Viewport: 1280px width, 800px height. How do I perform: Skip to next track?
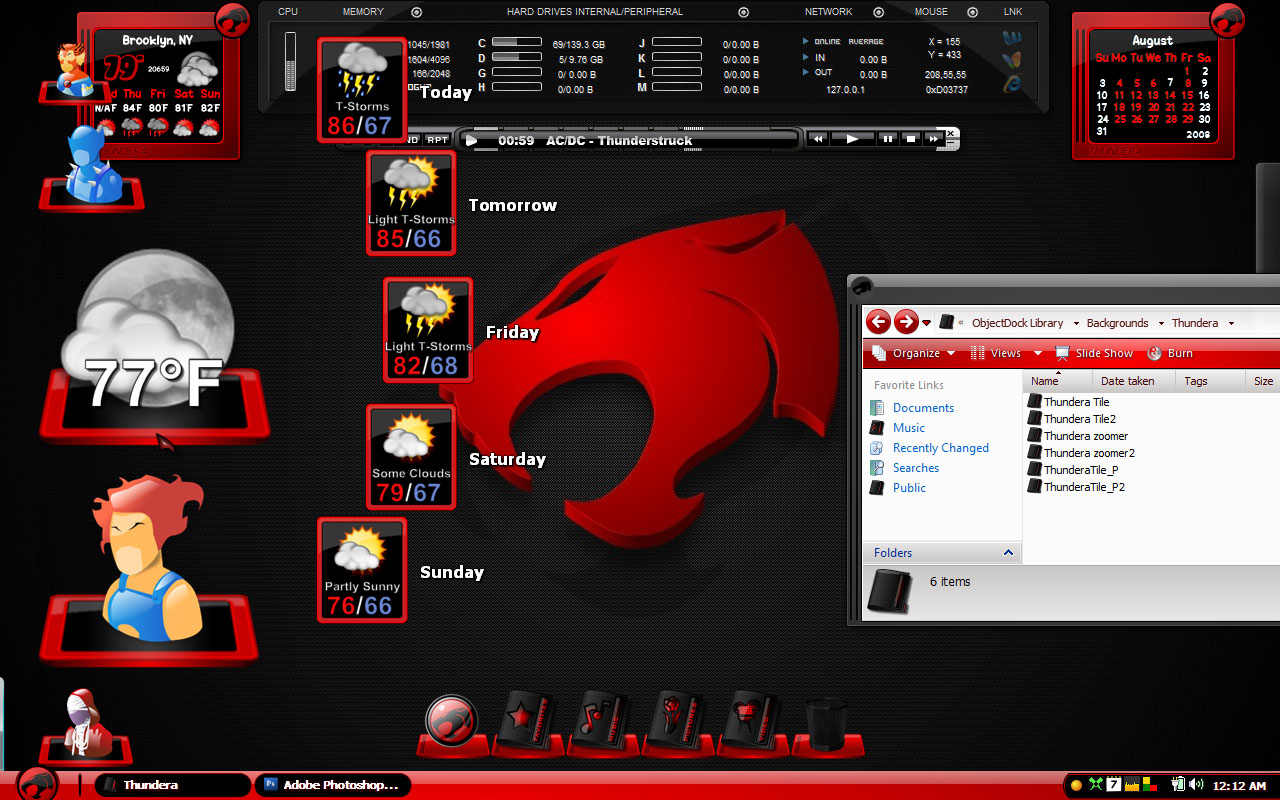[934, 139]
